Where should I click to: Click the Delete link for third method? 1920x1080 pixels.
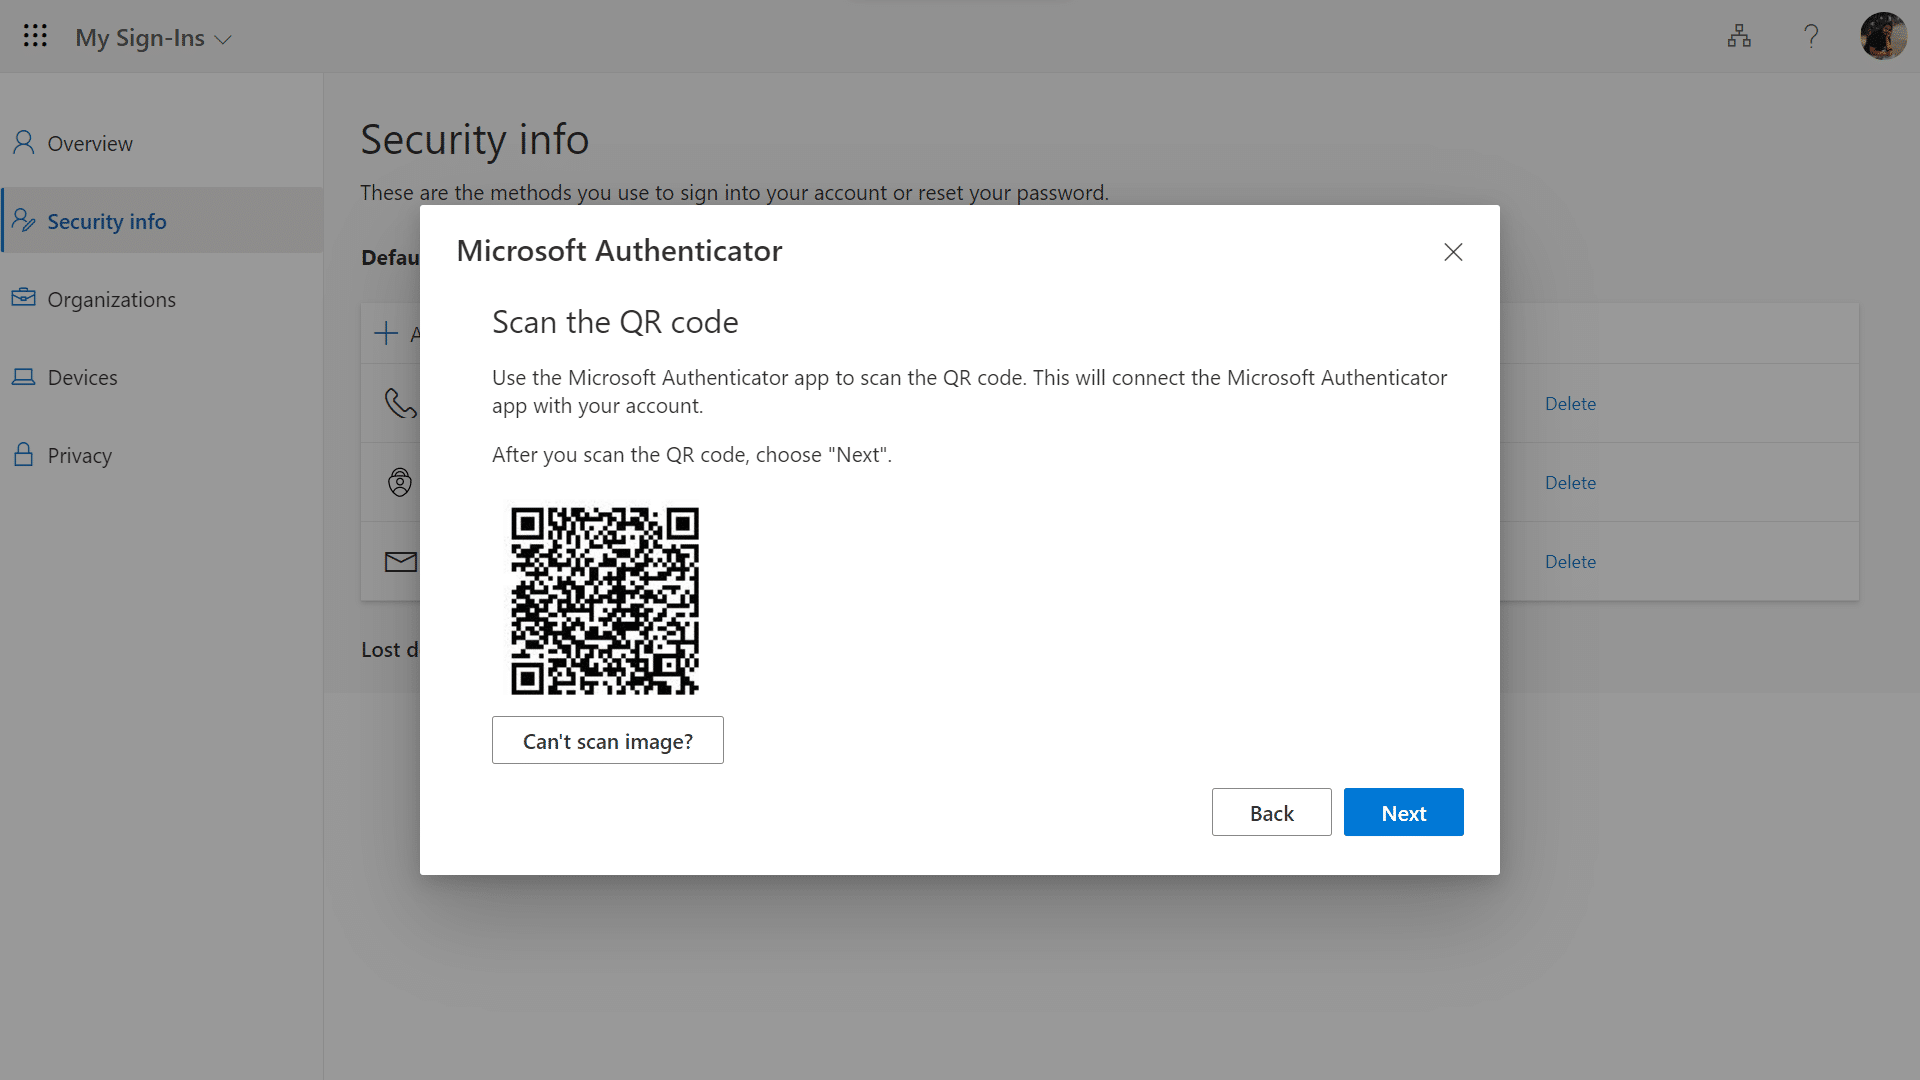[x=1571, y=560]
